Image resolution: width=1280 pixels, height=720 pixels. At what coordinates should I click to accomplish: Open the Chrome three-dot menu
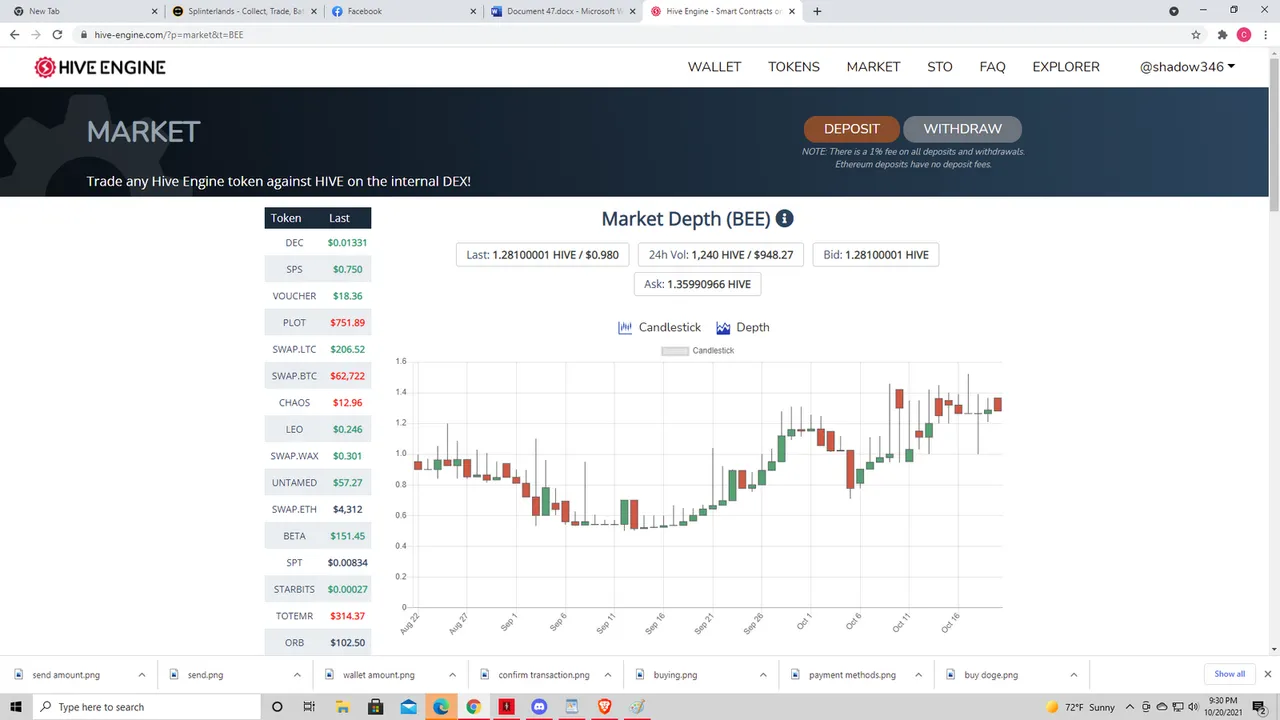point(1266,34)
